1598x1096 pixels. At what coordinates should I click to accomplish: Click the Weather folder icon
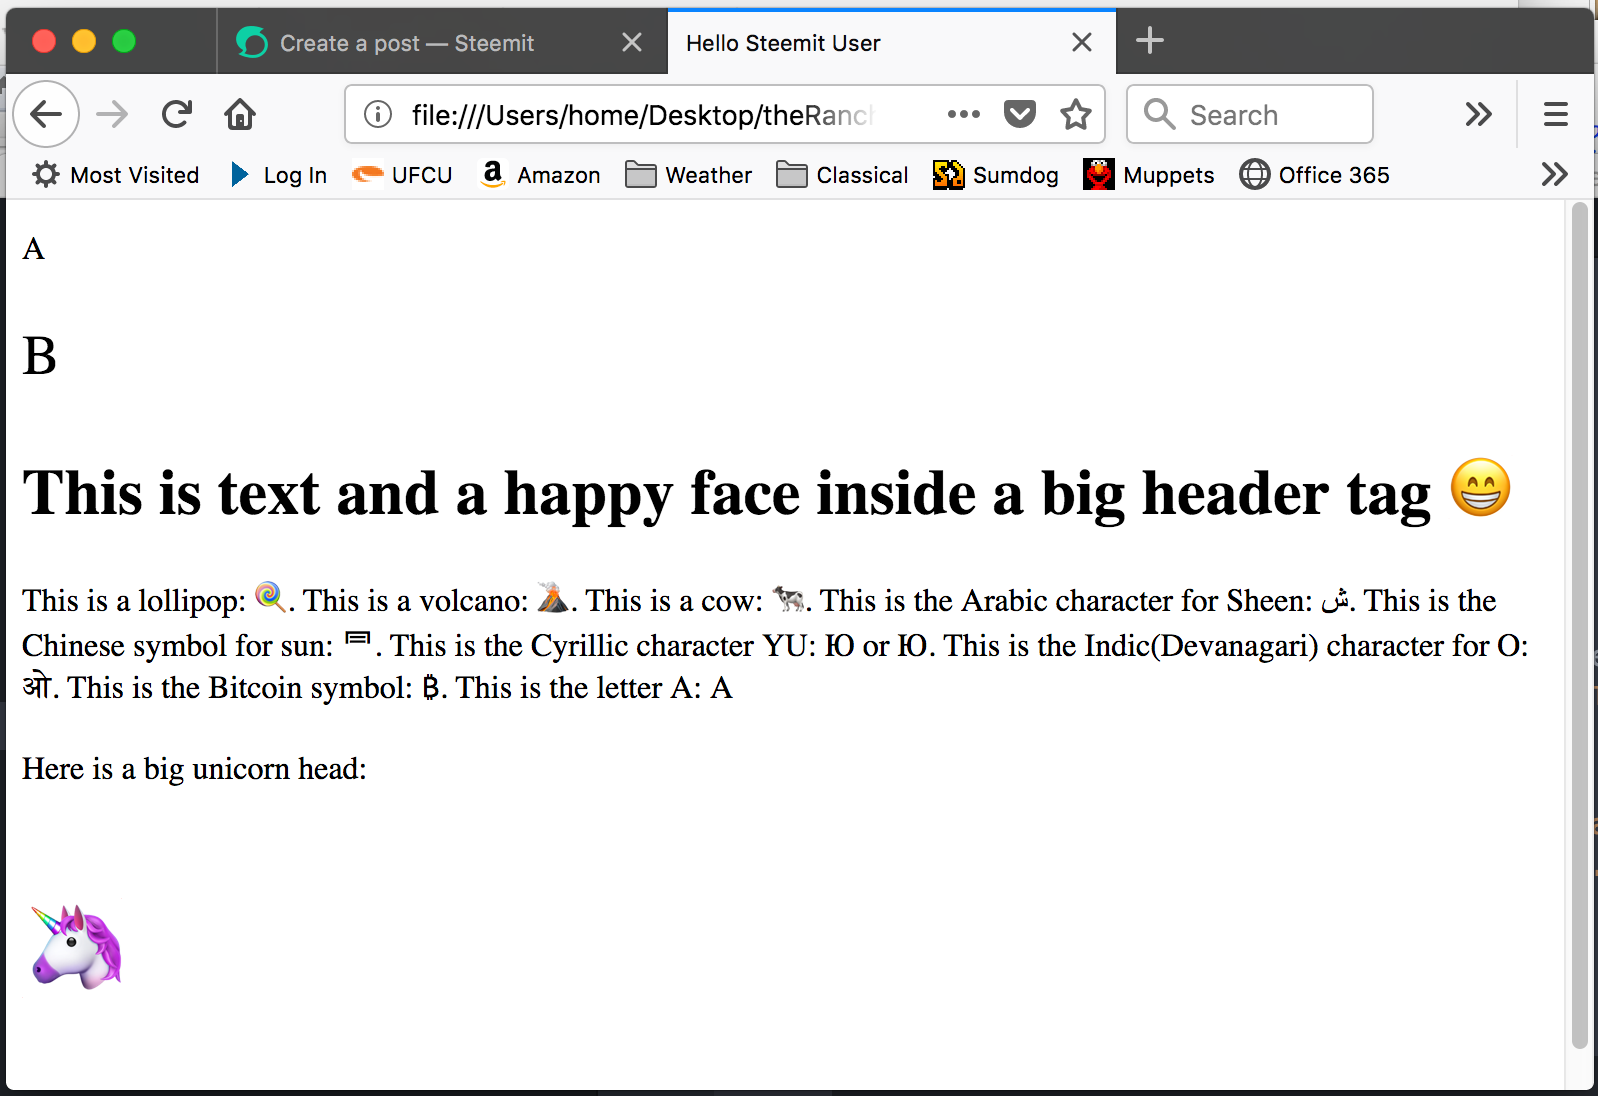pos(641,175)
